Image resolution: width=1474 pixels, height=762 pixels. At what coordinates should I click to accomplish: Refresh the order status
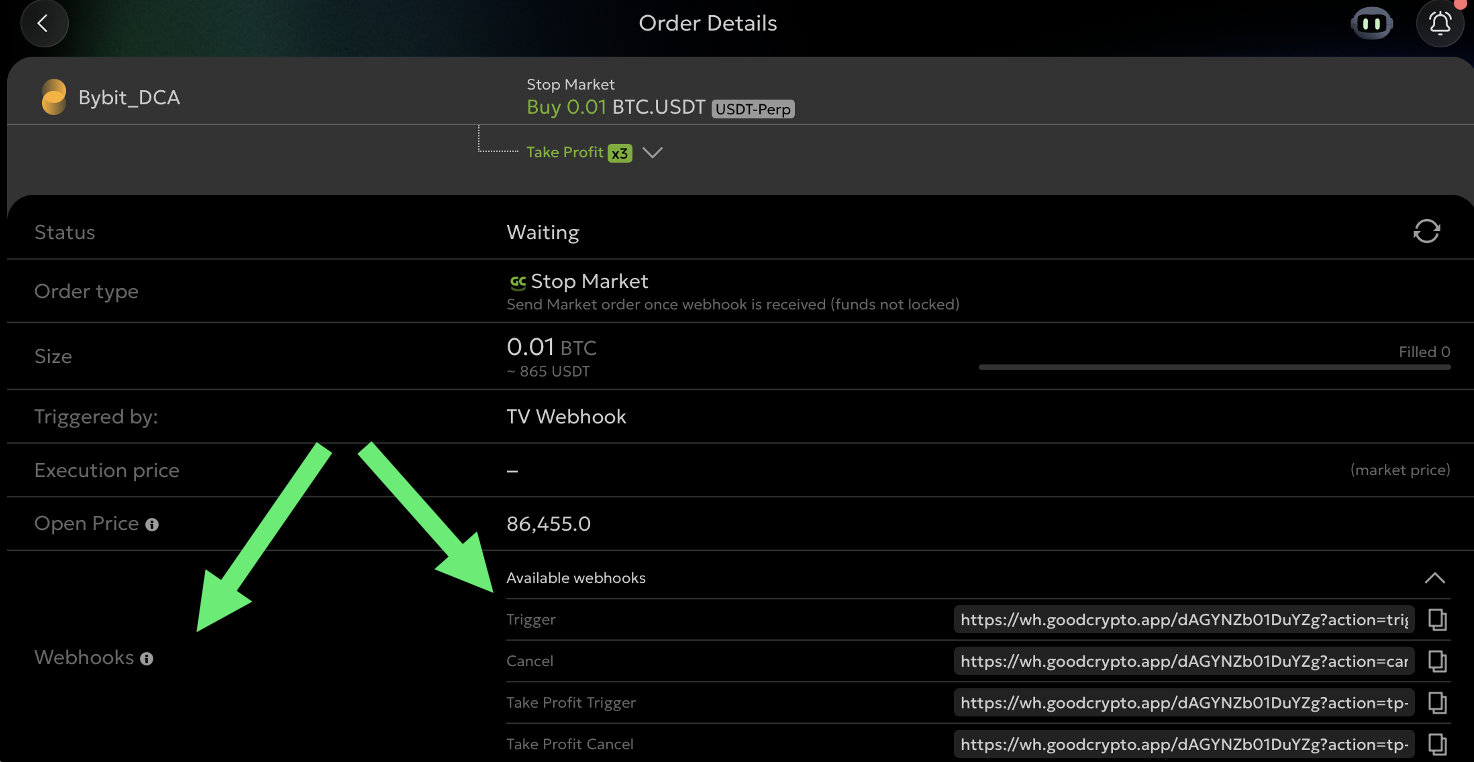tap(1426, 231)
